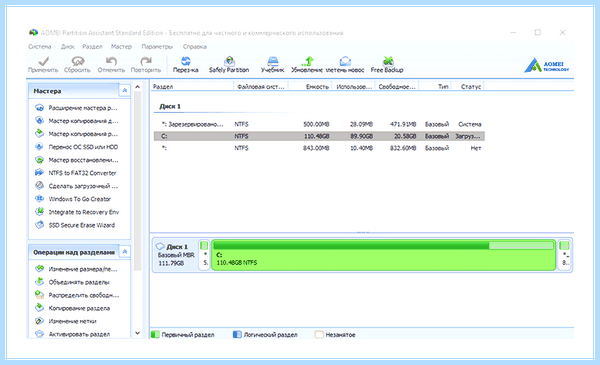The width and height of the screenshot is (600, 365).
Task: Click the Незанятое legend swatch
Action: 319,335
